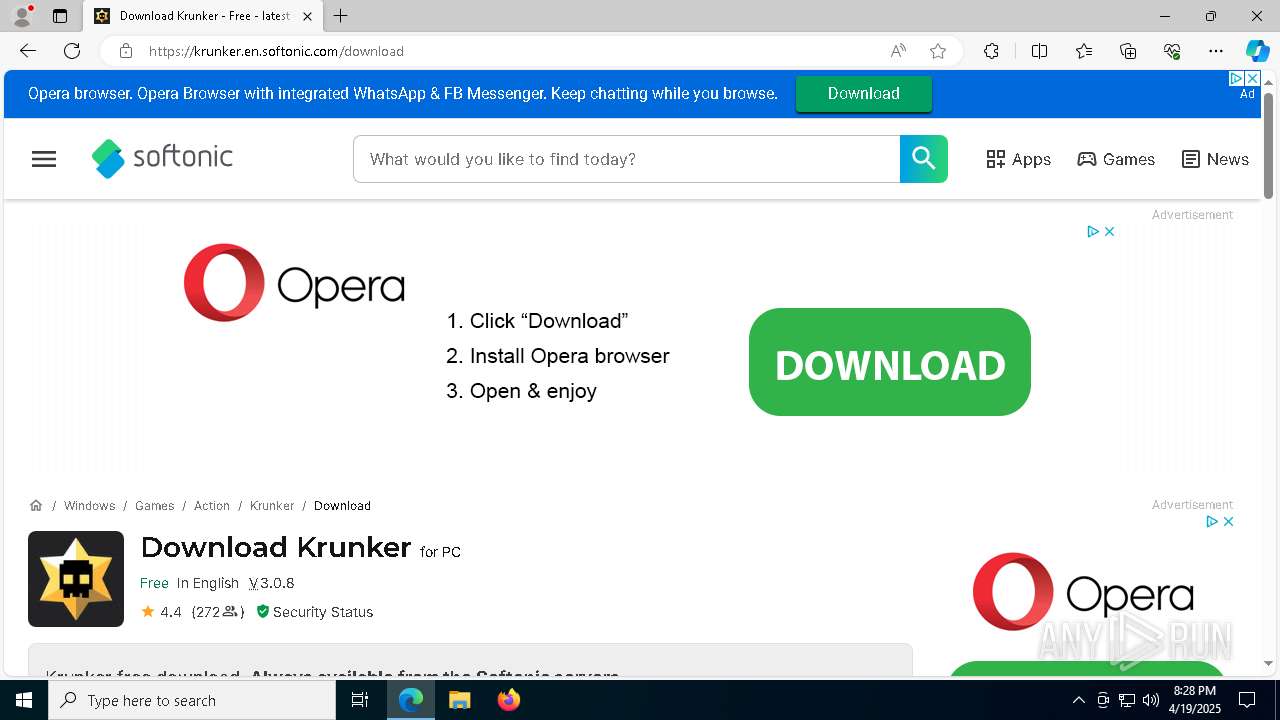This screenshot has width=1280, height=720.
Task: Open a new browser tab
Action: coord(341,16)
